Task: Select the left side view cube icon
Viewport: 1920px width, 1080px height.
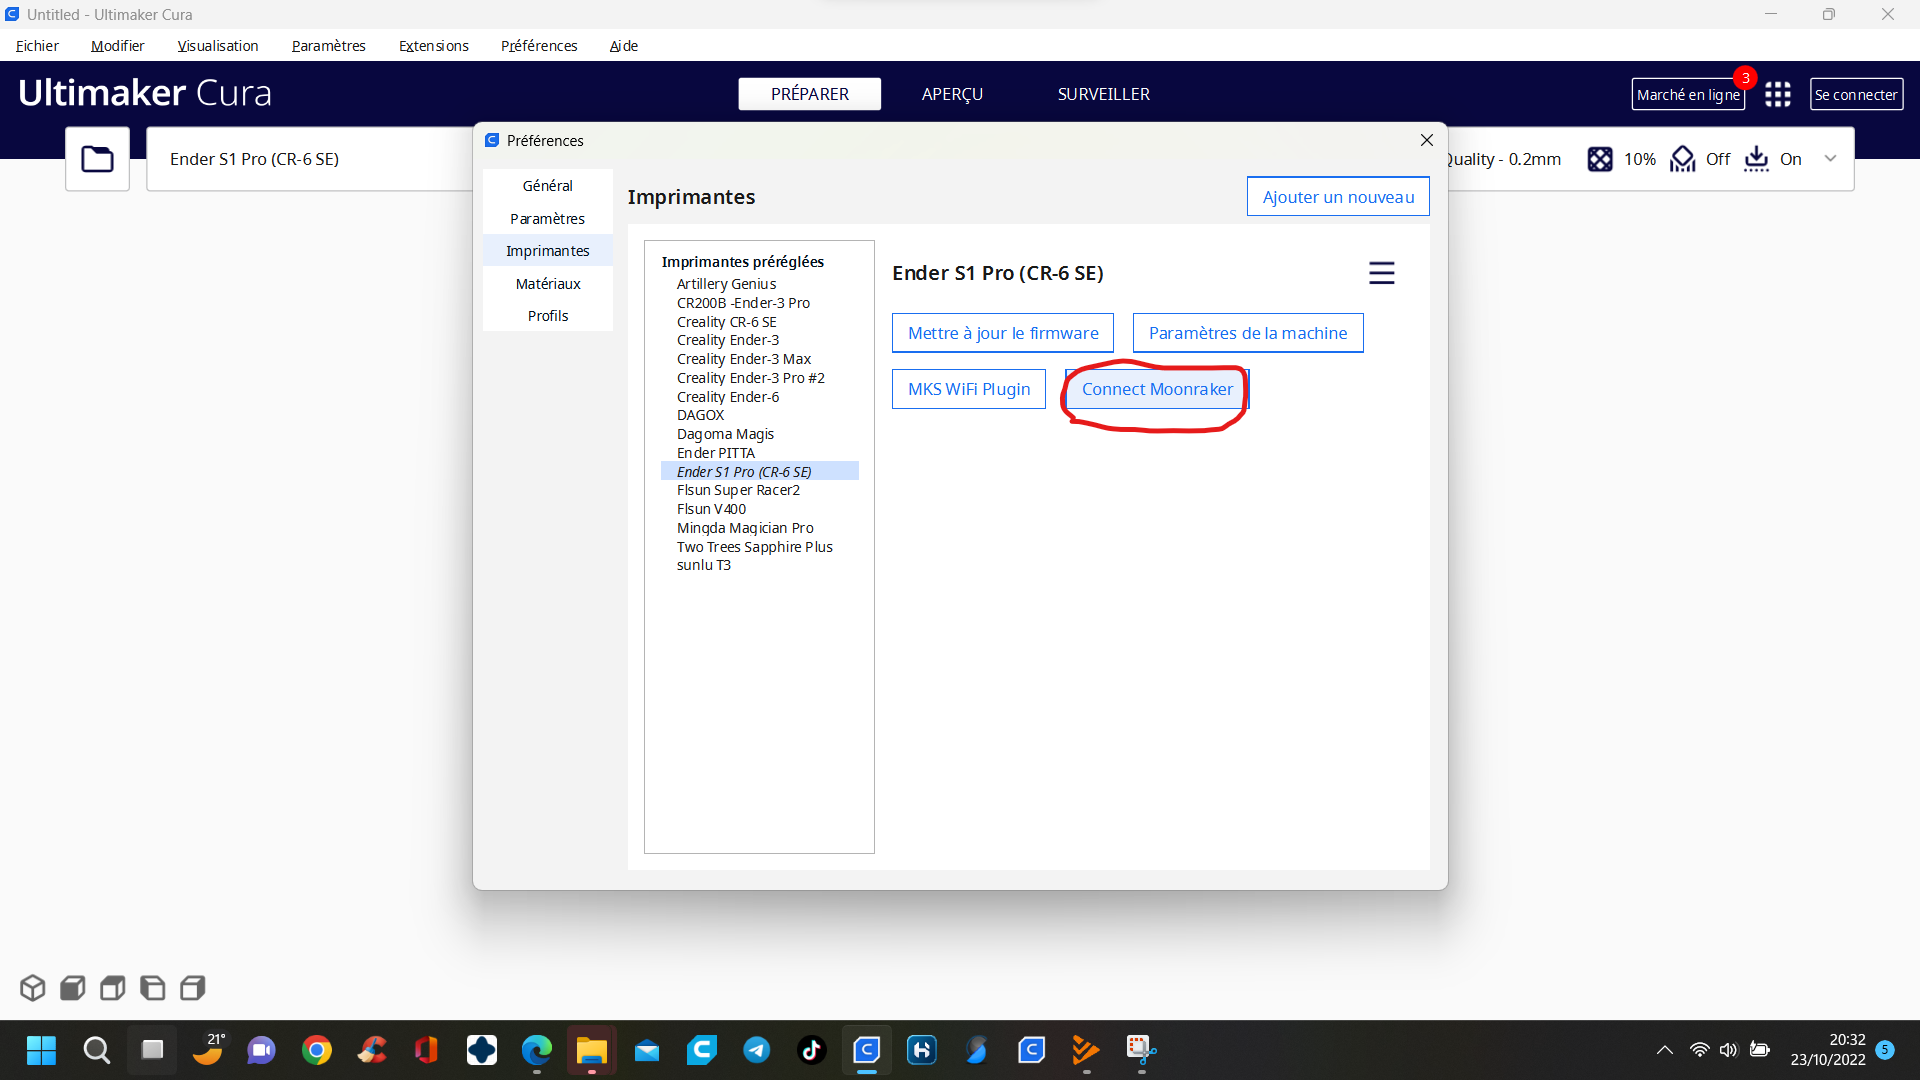Action: click(153, 988)
